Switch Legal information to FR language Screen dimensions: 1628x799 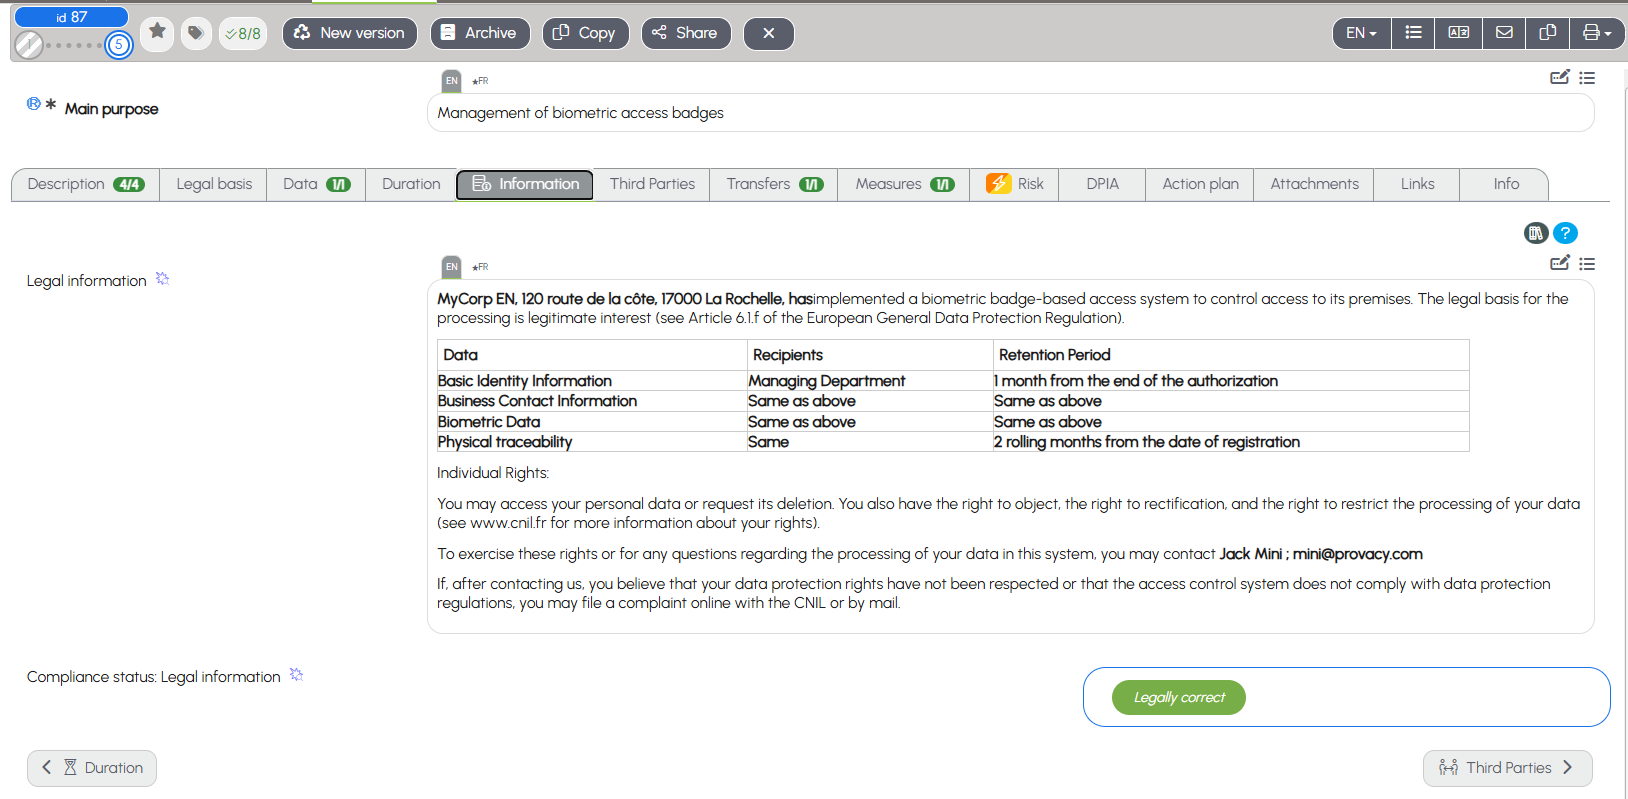(481, 267)
